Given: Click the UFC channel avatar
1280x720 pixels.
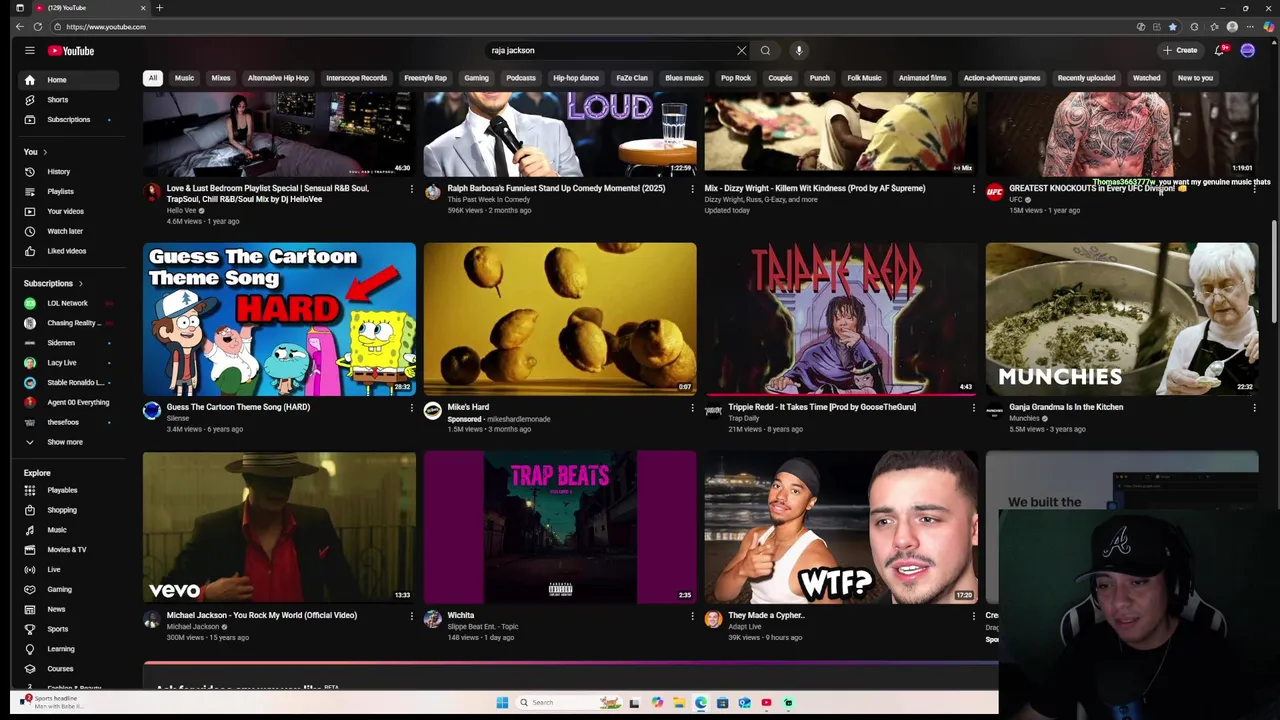Looking at the screenshot, I should (994, 193).
